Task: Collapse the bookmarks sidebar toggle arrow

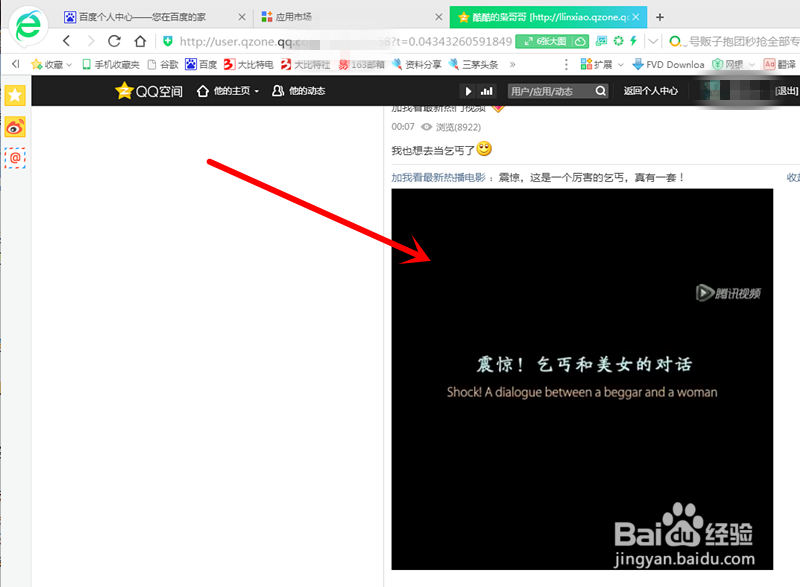Action: coord(15,64)
